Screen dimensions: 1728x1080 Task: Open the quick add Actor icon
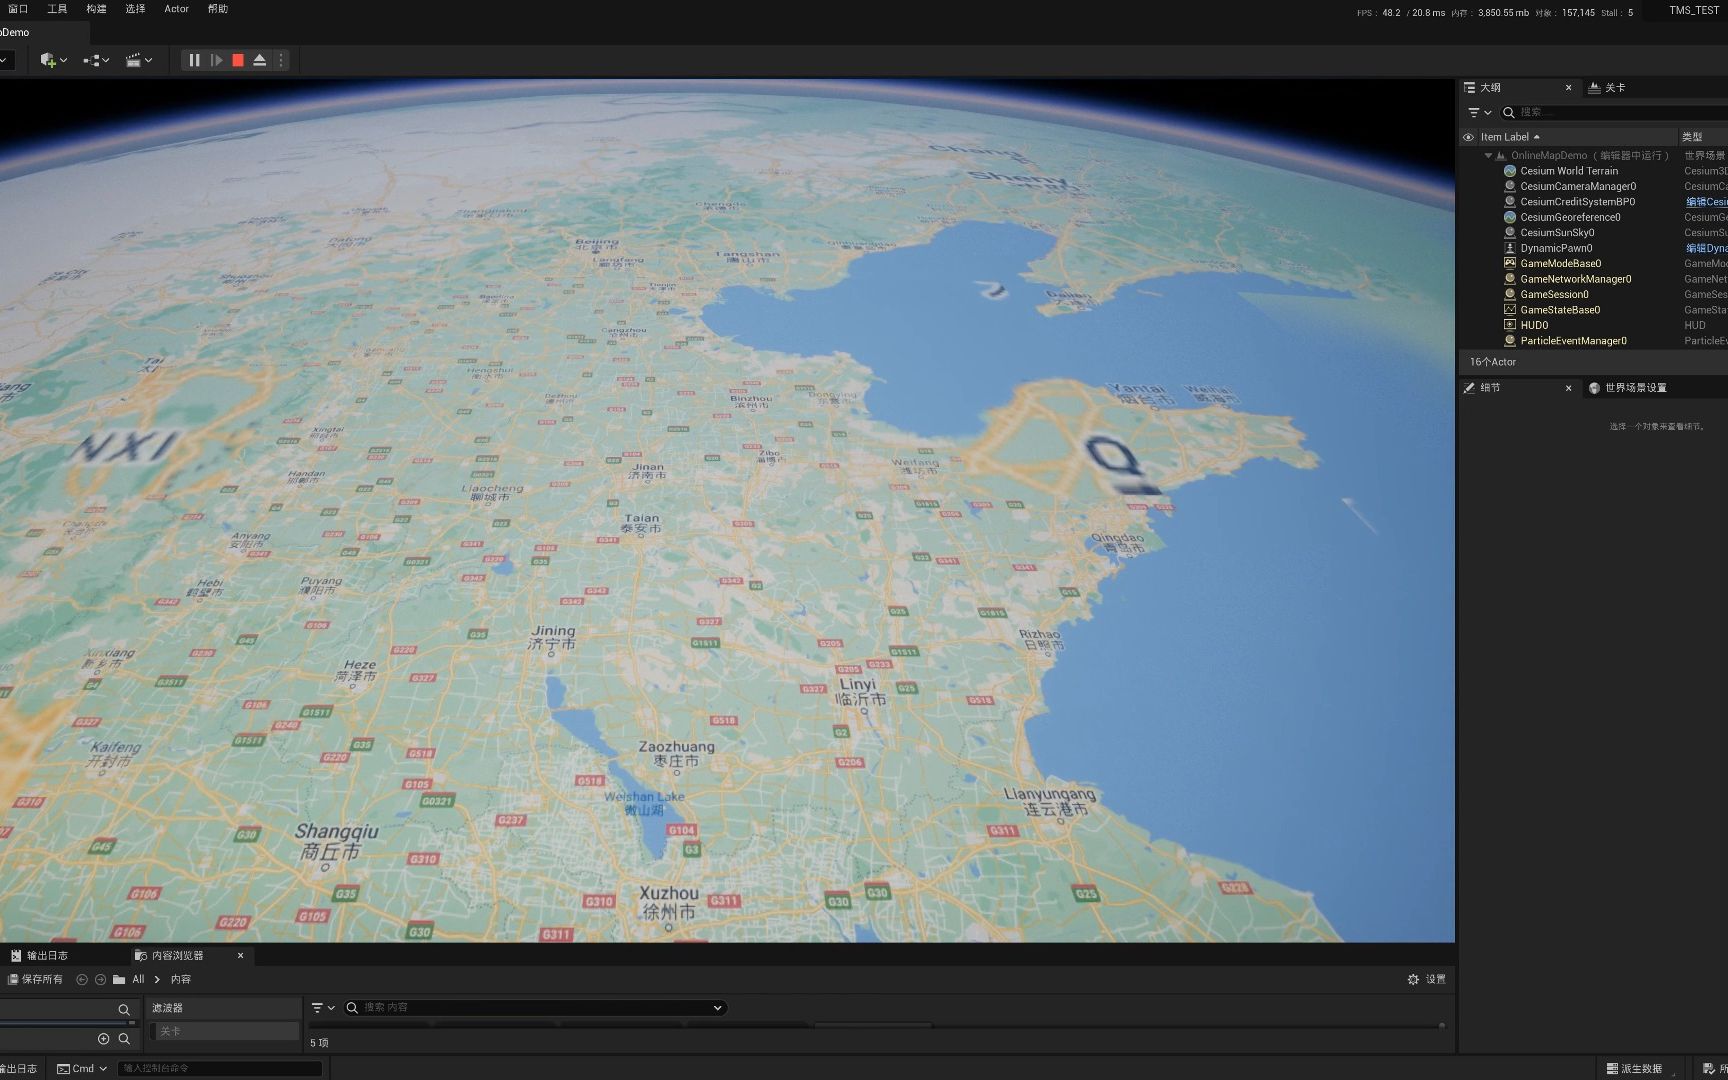click(x=47, y=60)
